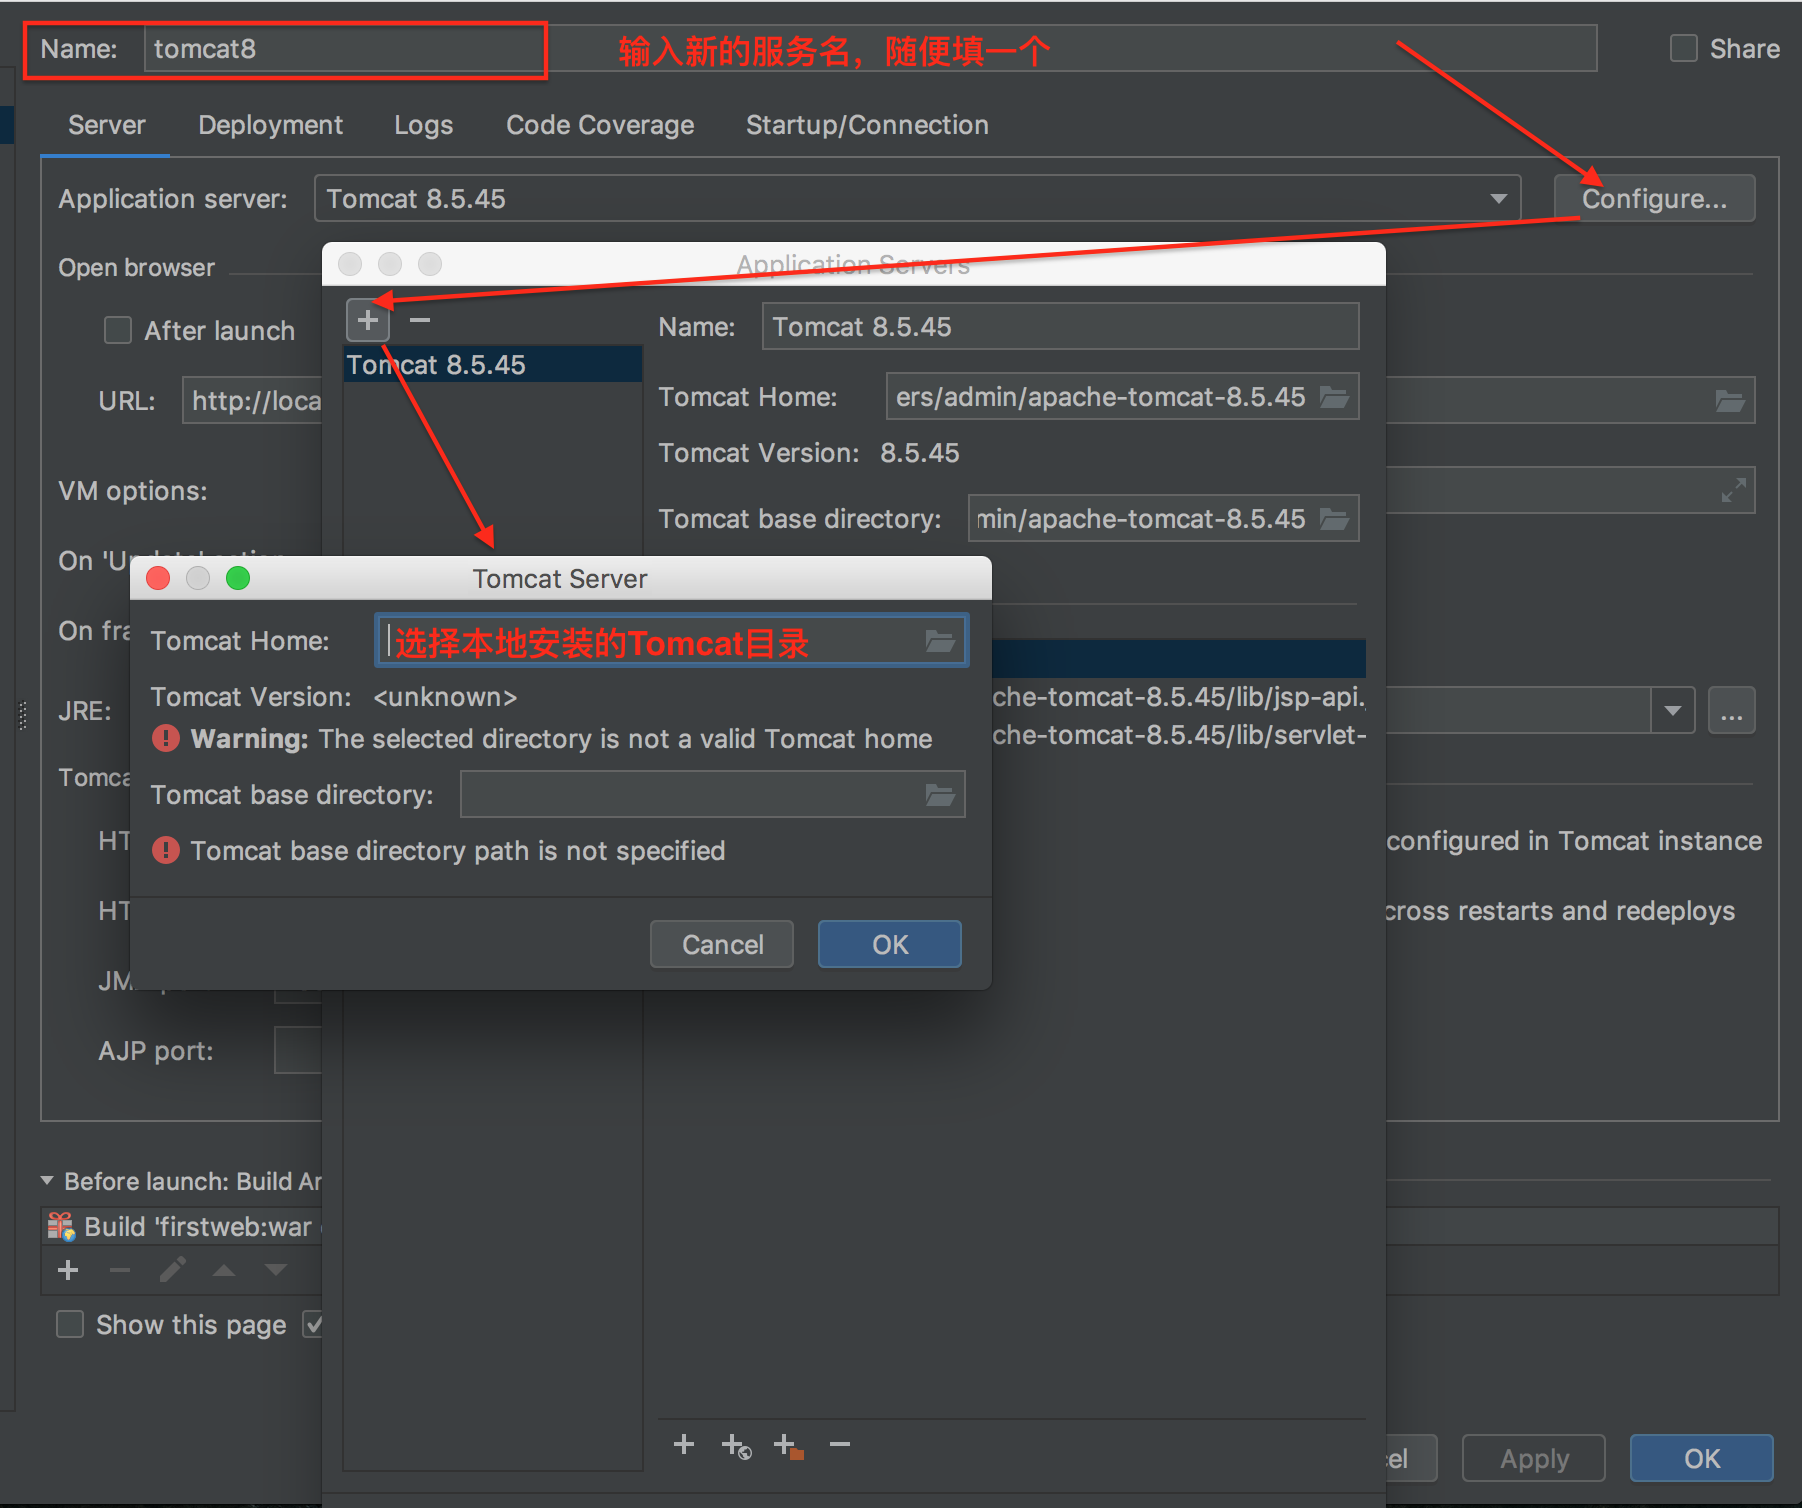1802x1508 pixels.
Task: Check the Show this page checkbox
Action: (x=70, y=1325)
